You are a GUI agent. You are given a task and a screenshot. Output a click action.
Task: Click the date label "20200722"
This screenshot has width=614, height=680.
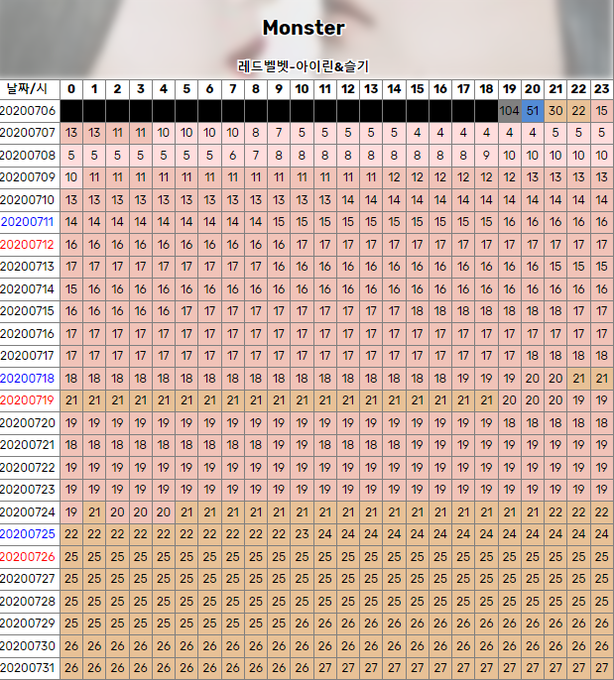point(28,468)
